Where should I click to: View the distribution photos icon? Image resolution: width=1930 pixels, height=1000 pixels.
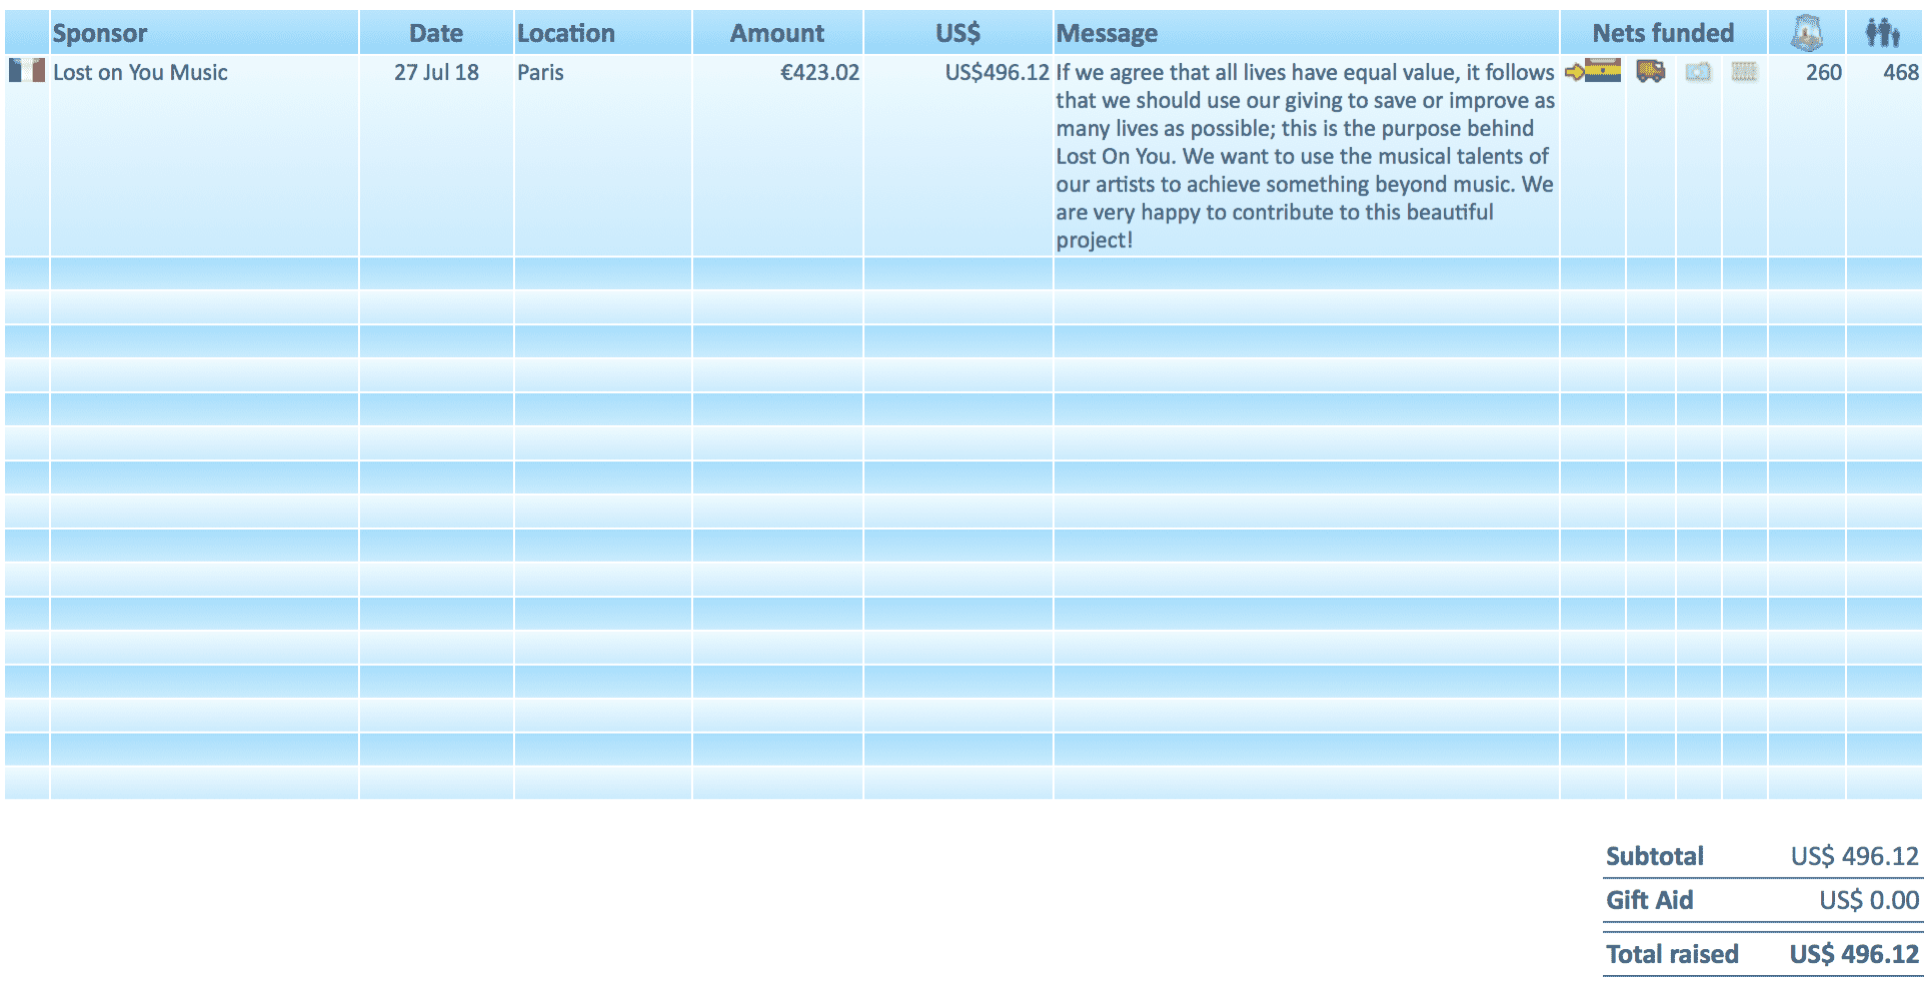pos(1698,71)
